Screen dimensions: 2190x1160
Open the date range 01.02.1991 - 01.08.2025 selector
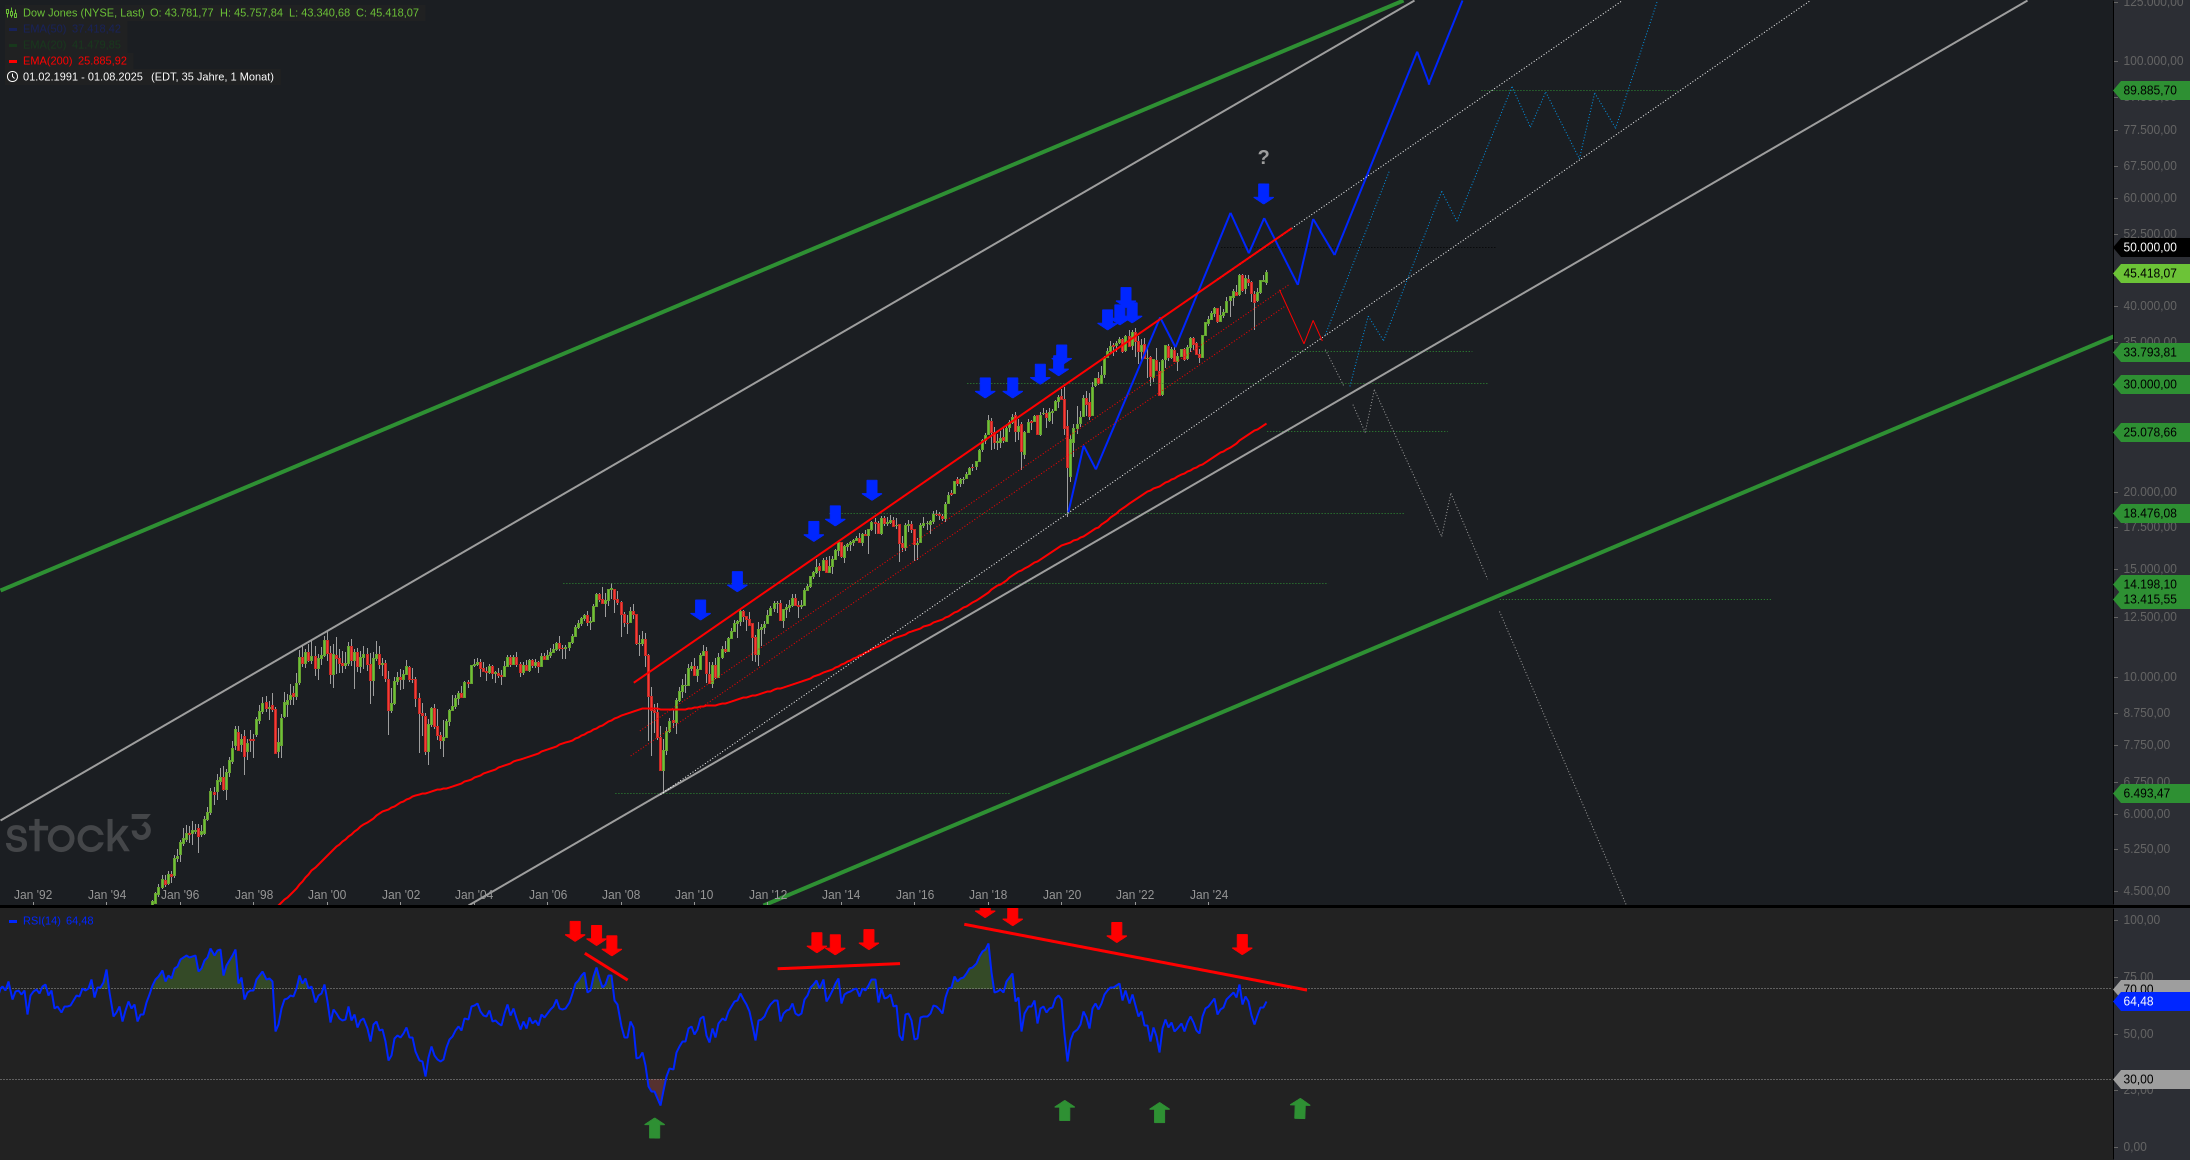pyautogui.click(x=83, y=77)
